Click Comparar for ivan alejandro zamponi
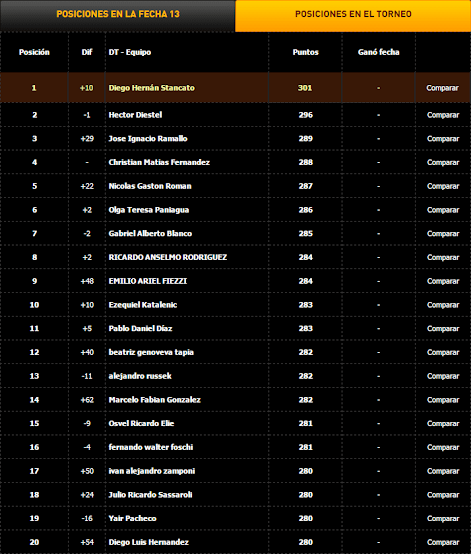This screenshot has width=471, height=554. (443, 471)
